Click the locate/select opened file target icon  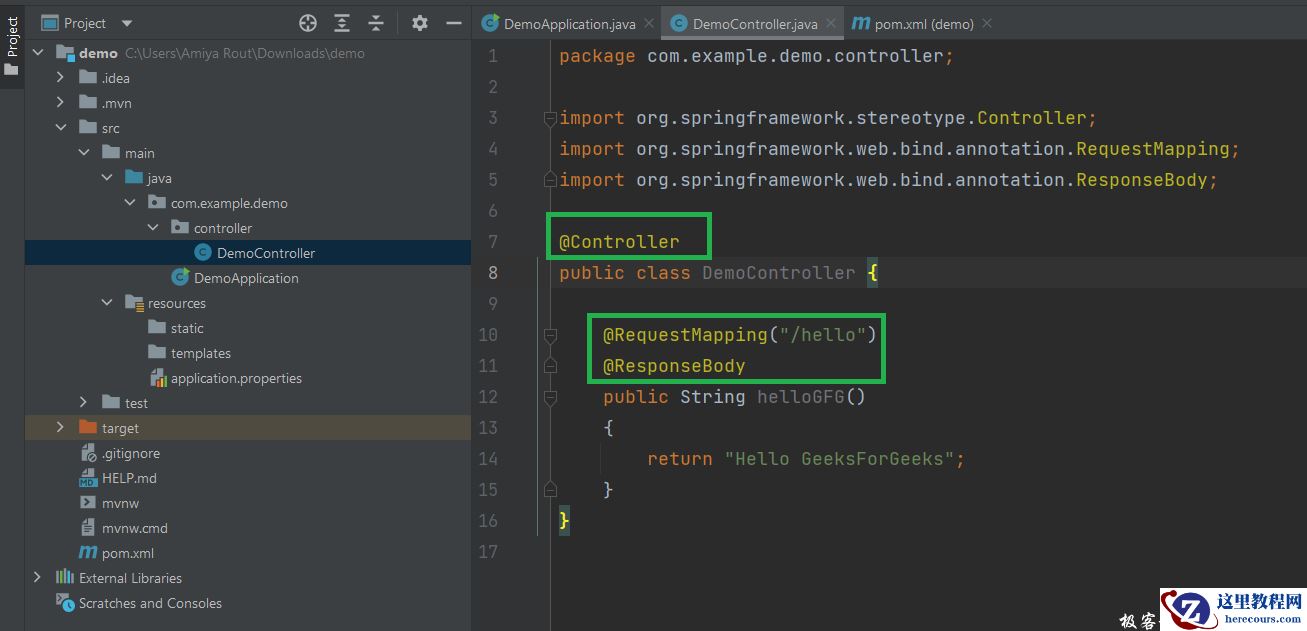(x=308, y=23)
